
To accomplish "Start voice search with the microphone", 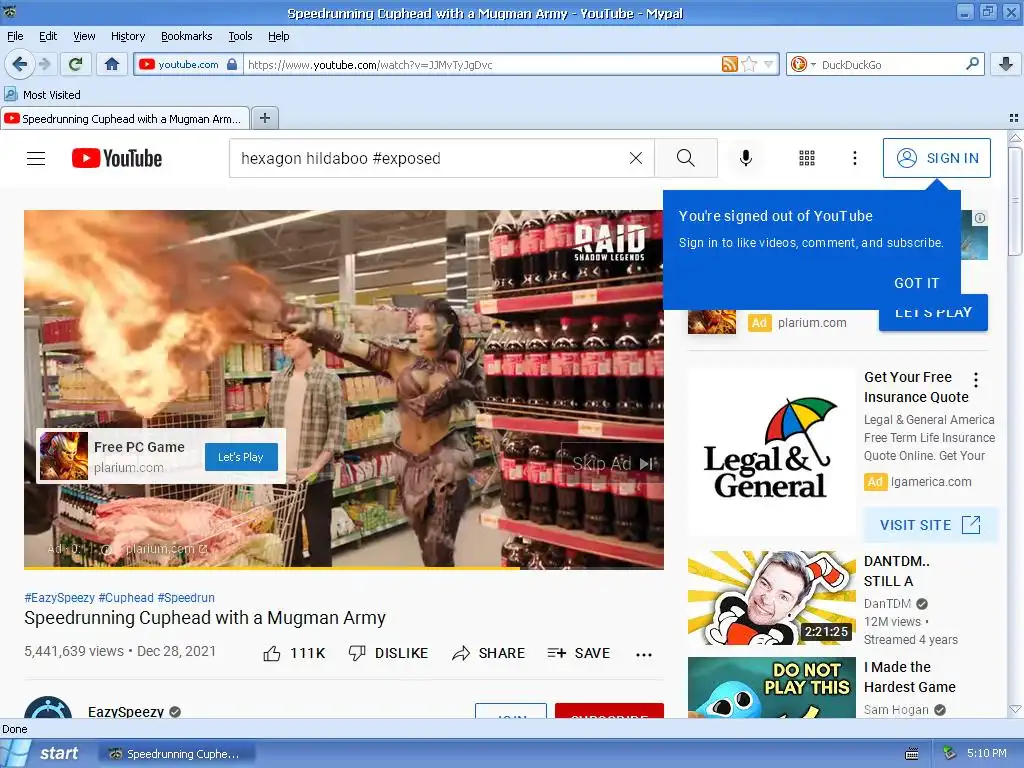I will pos(746,158).
